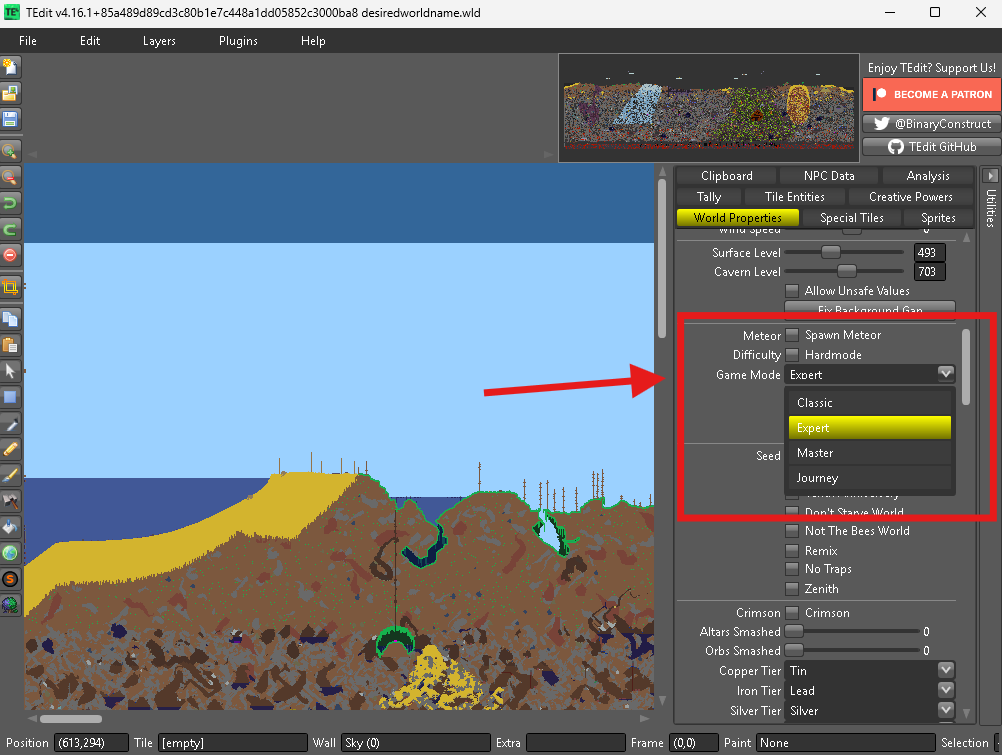Click the world minimap thumbnail
Viewport: 1002px width, 755px height.
pyautogui.click(x=709, y=108)
